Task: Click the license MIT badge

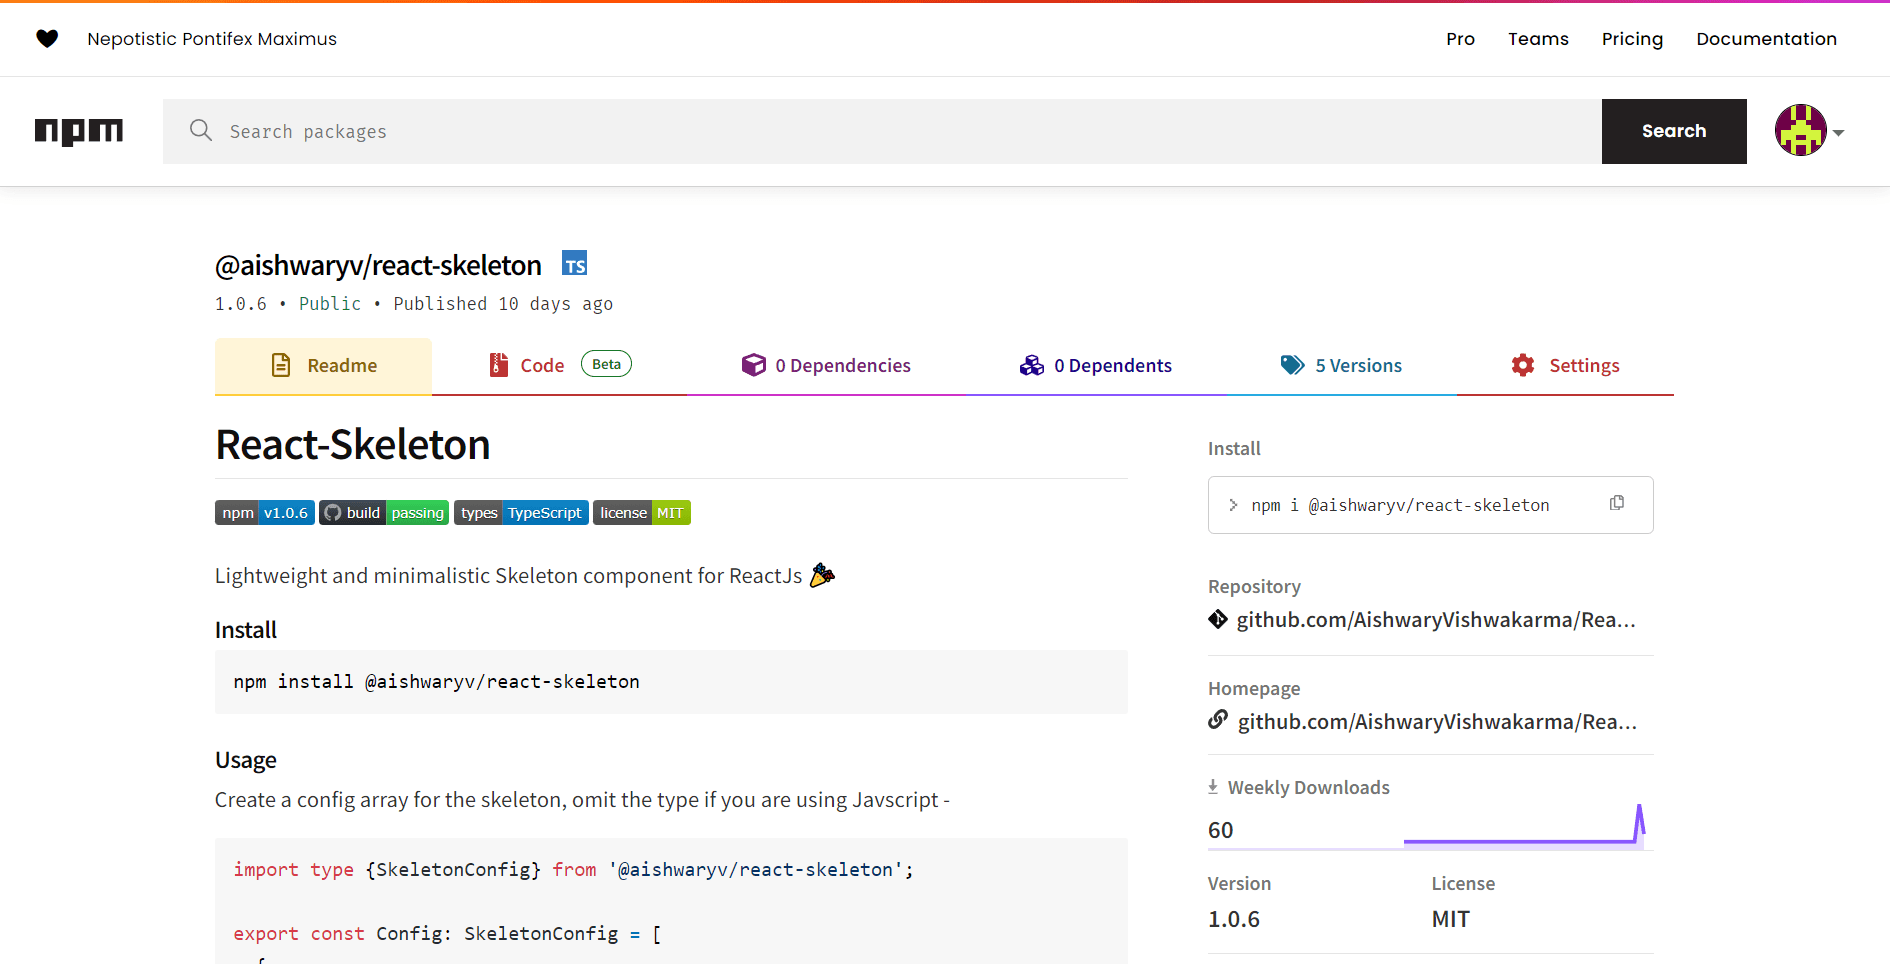Action: tap(642, 513)
